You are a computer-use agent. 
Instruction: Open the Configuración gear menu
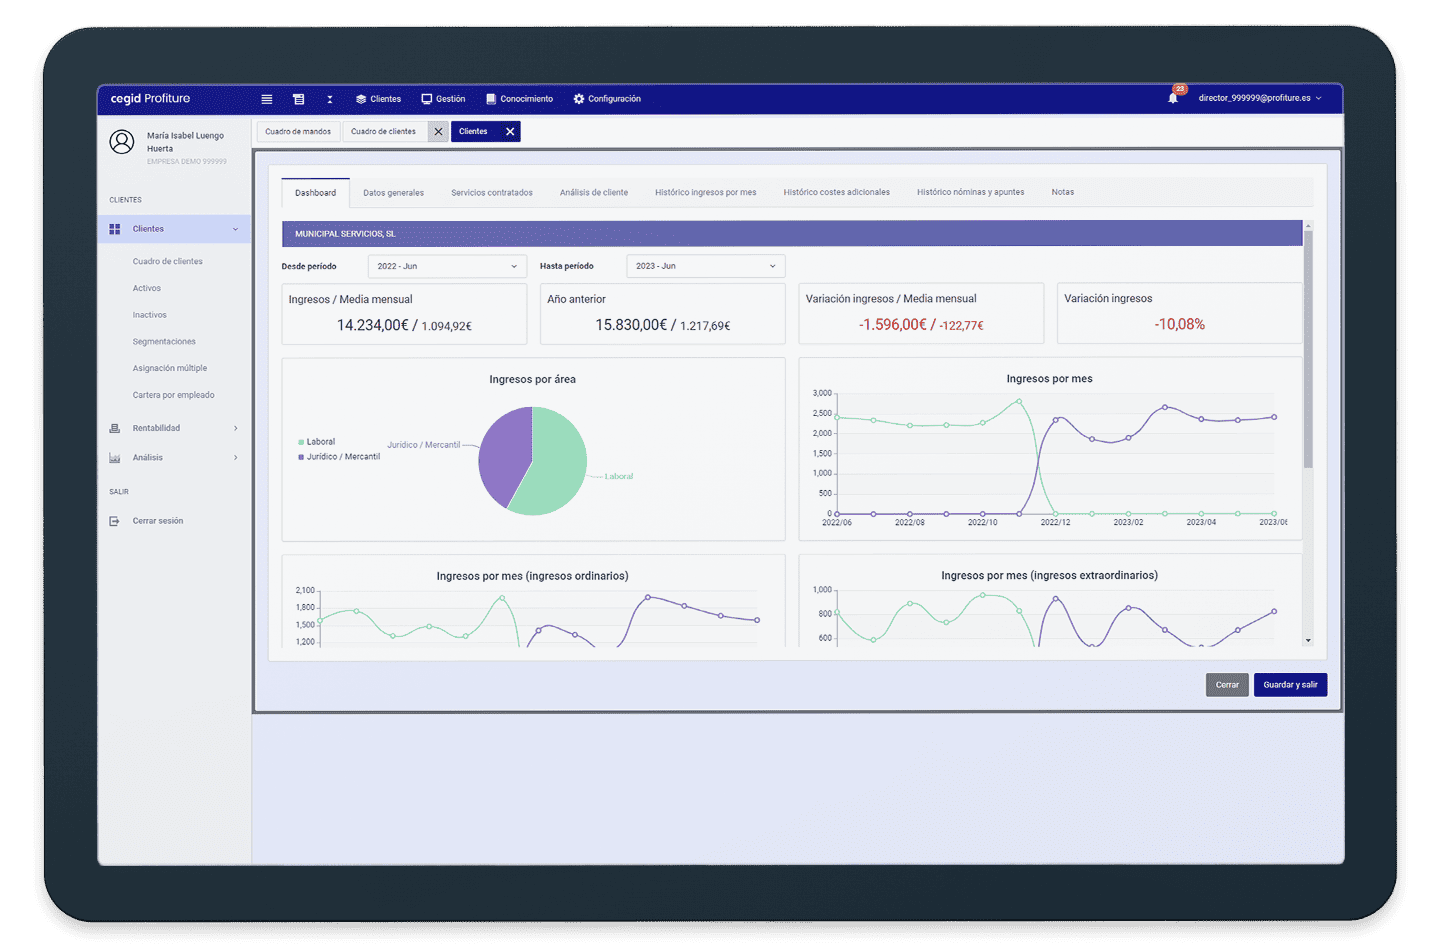tap(607, 99)
